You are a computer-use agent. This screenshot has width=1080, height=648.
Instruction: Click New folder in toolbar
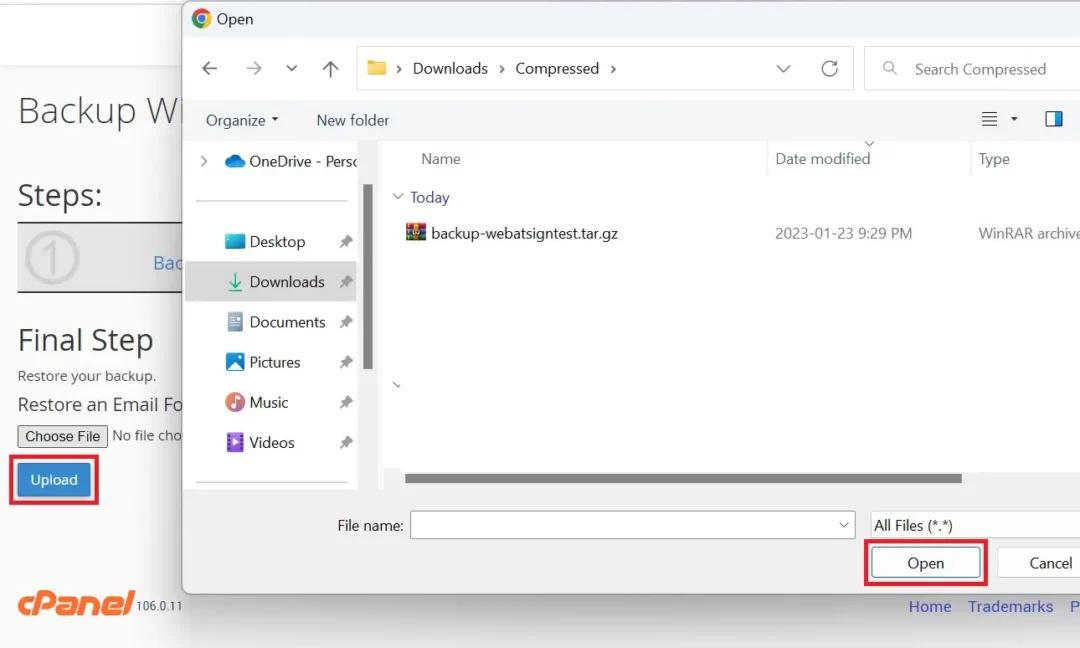(x=352, y=120)
